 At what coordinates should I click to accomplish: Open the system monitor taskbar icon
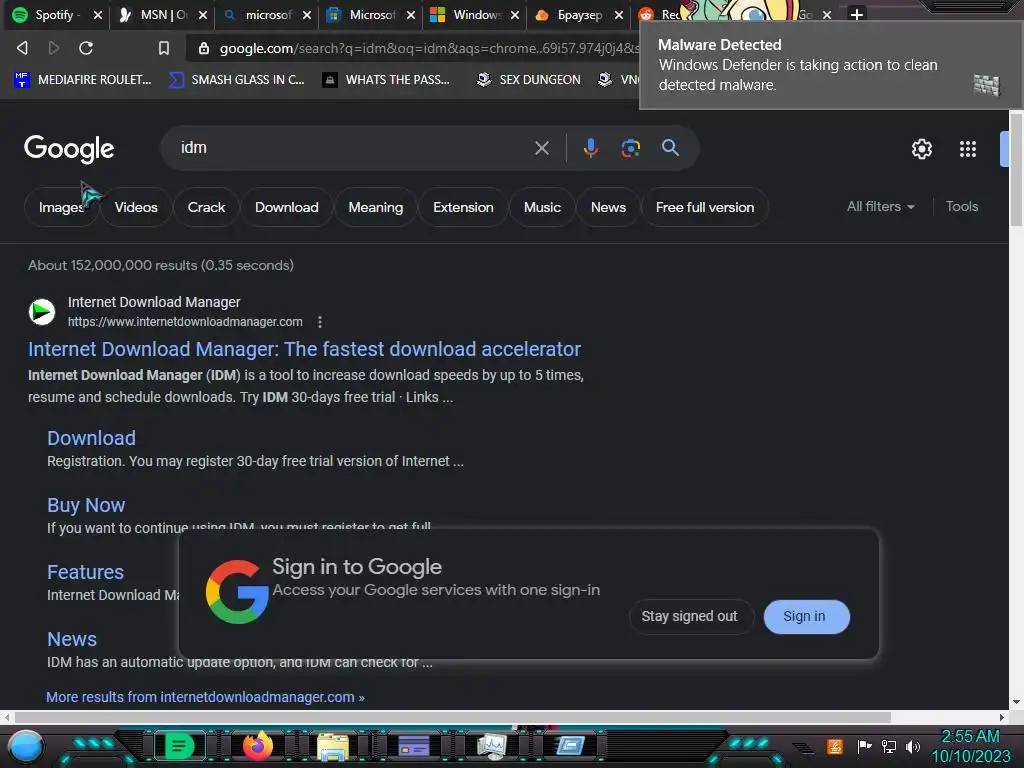[x=492, y=746]
